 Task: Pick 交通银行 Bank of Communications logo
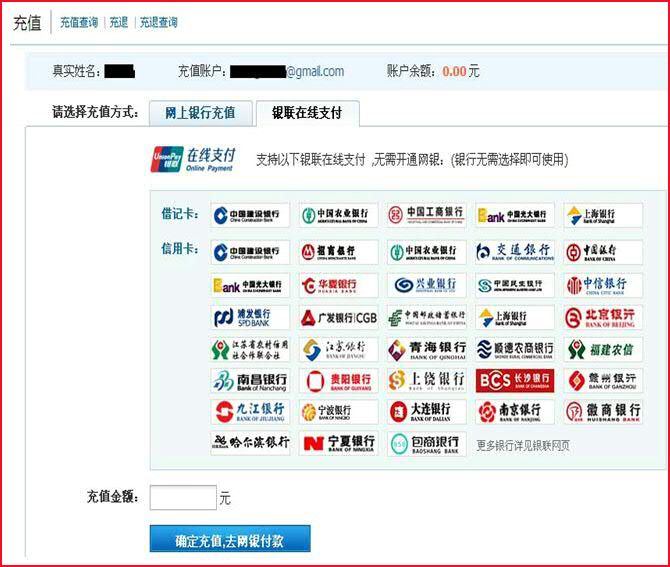click(x=515, y=252)
